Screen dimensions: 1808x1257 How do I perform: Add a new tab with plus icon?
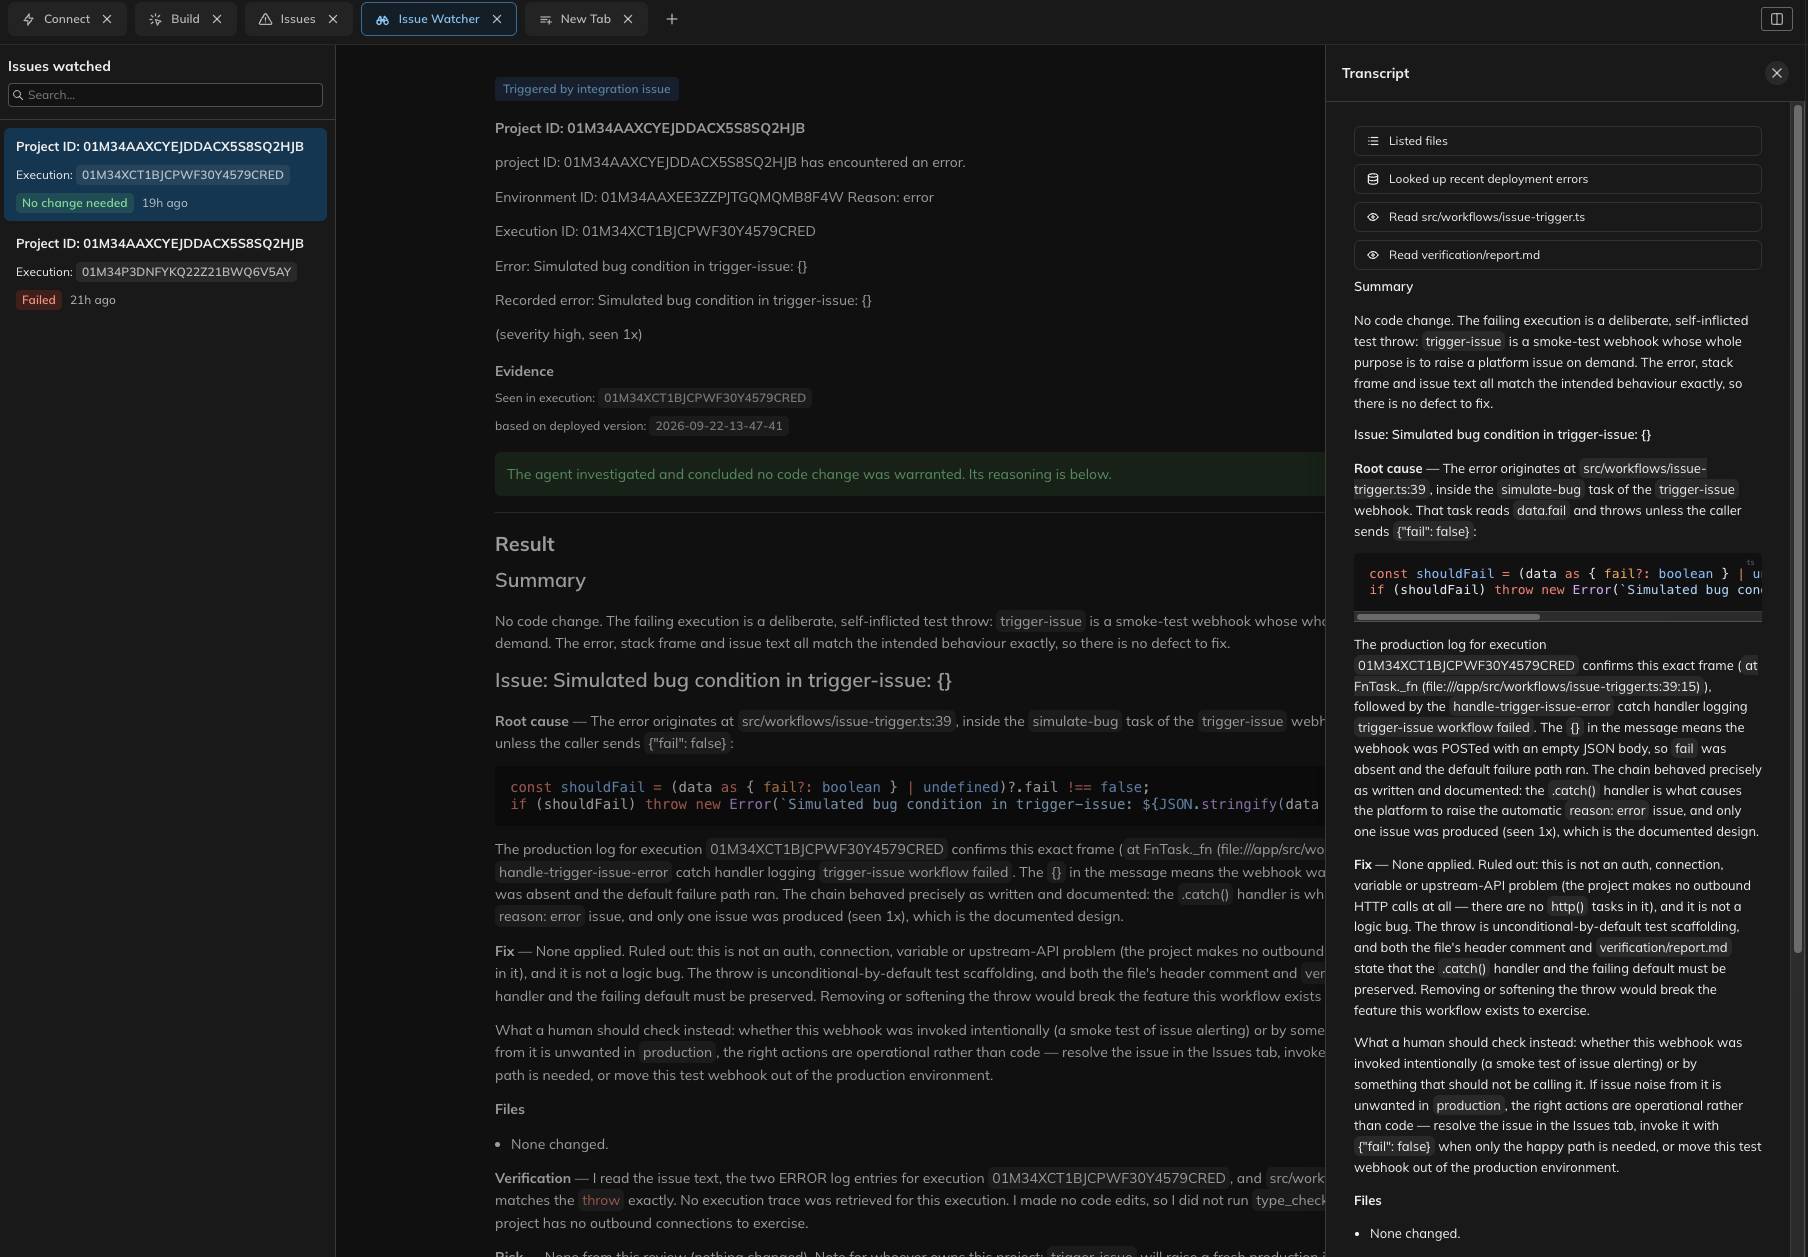[672, 19]
